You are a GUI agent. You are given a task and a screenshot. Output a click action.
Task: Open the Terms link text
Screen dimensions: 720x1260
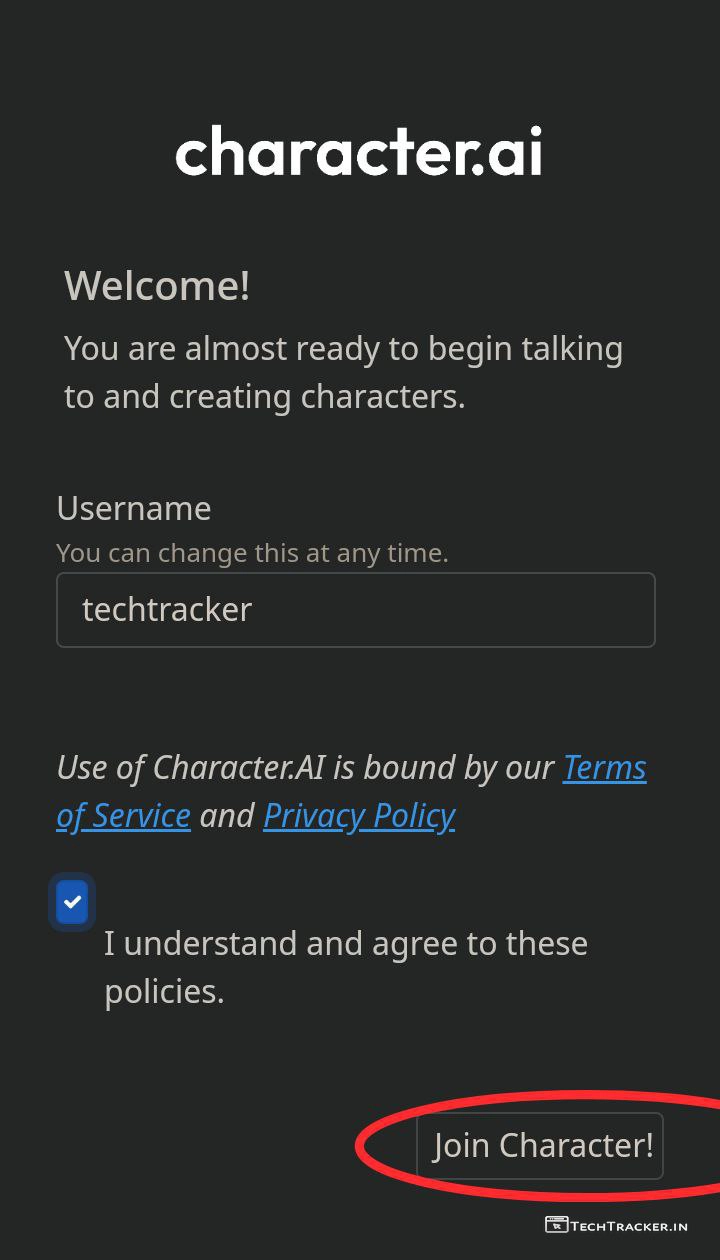pos(604,768)
